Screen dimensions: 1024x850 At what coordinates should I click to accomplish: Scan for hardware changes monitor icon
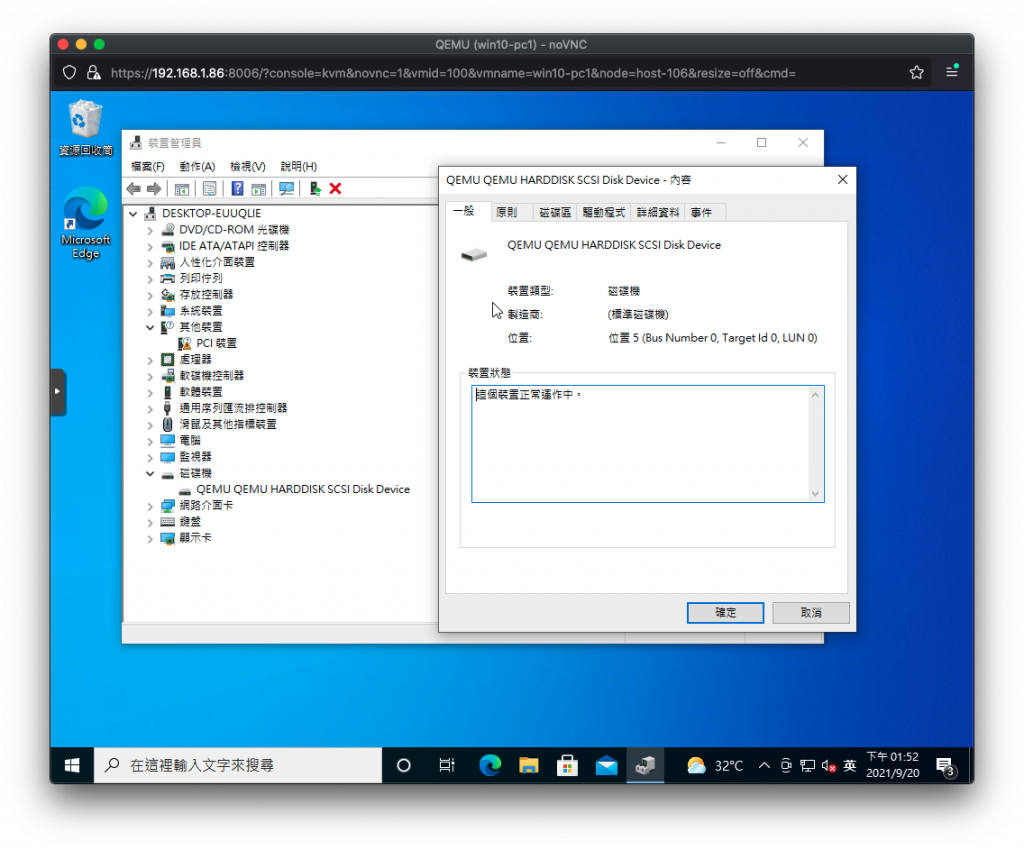tap(287, 189)
